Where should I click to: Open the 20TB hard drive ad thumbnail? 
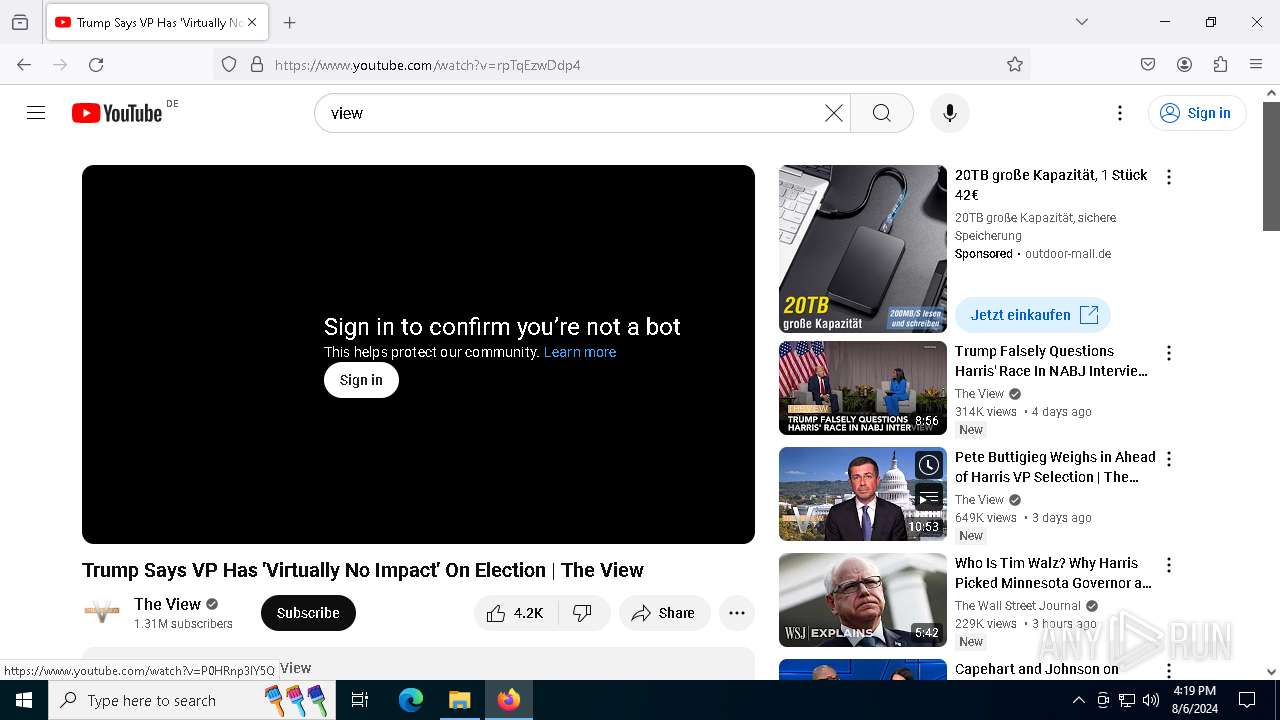(x=863, y=249)
